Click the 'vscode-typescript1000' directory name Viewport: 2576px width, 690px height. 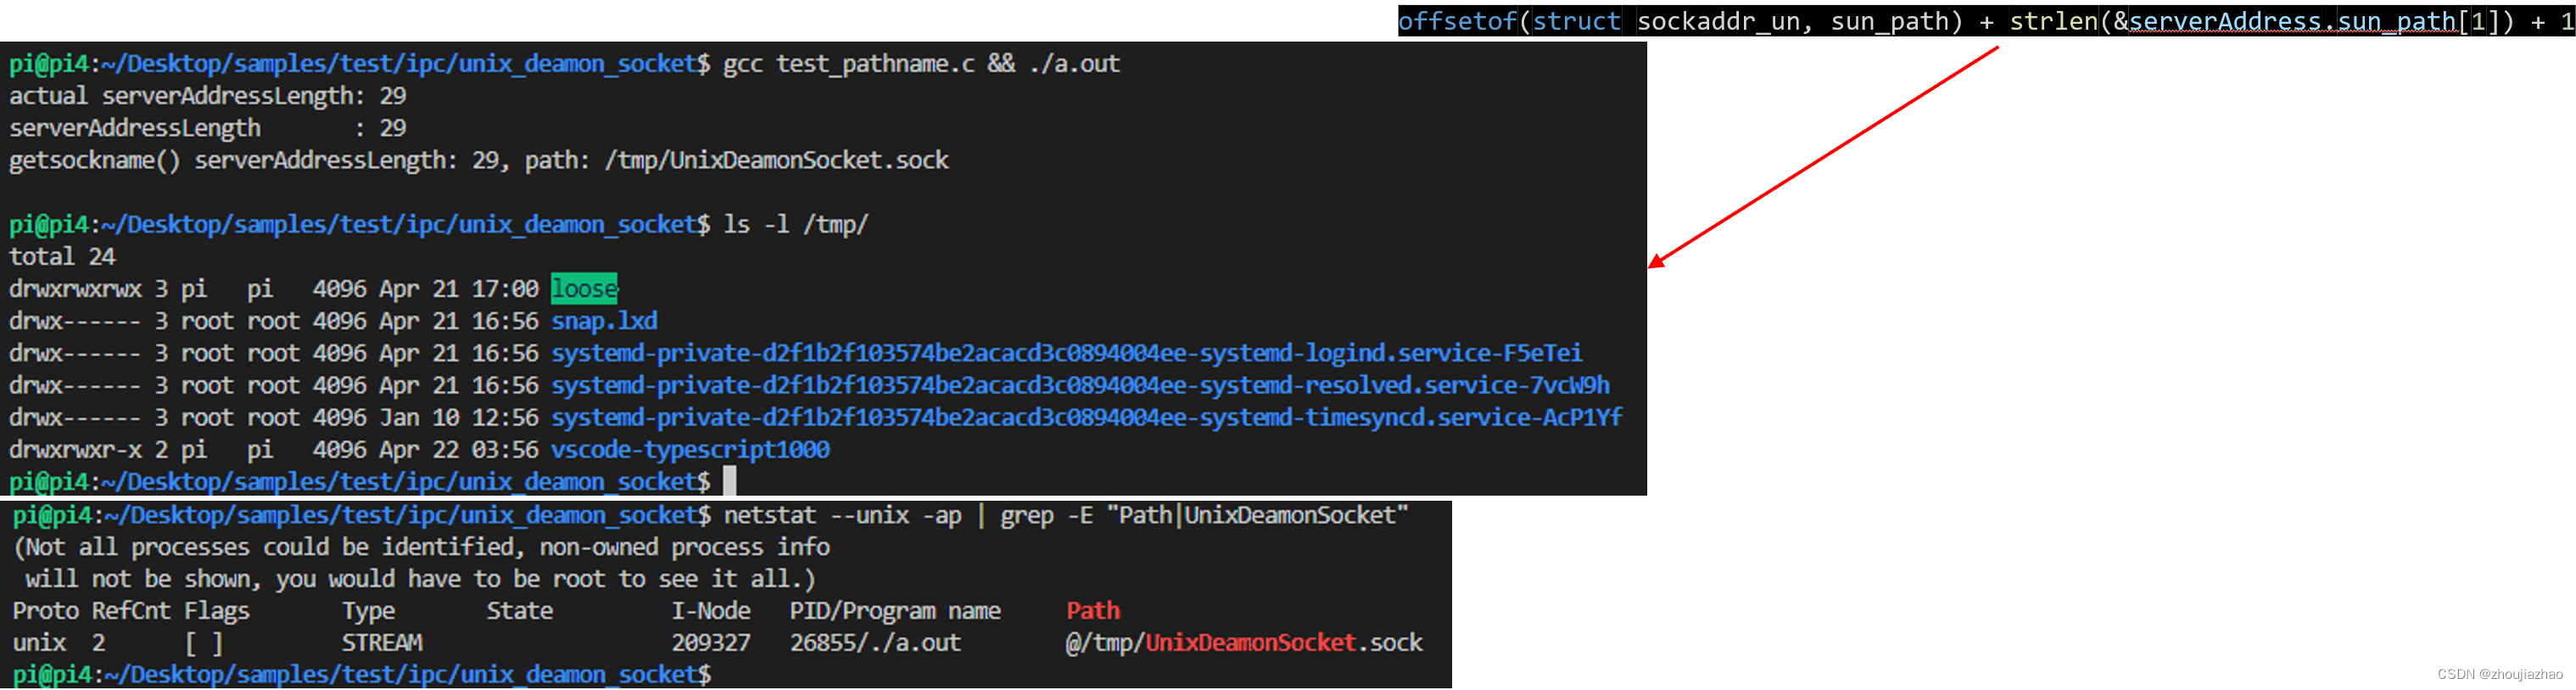click(x=690, y=449)
